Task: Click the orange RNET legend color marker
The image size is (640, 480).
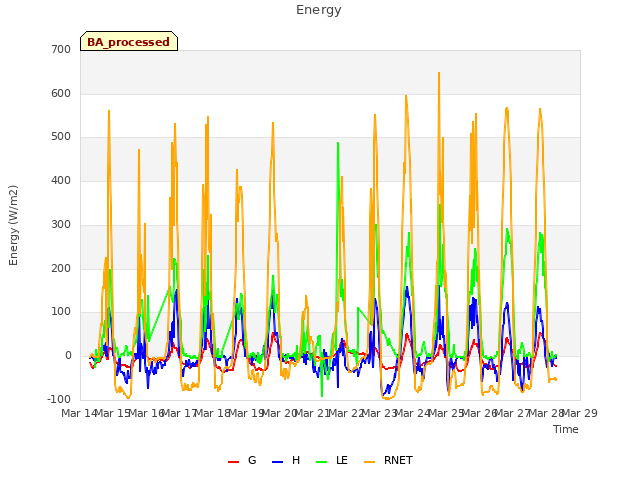Action: tap(369, 462)
